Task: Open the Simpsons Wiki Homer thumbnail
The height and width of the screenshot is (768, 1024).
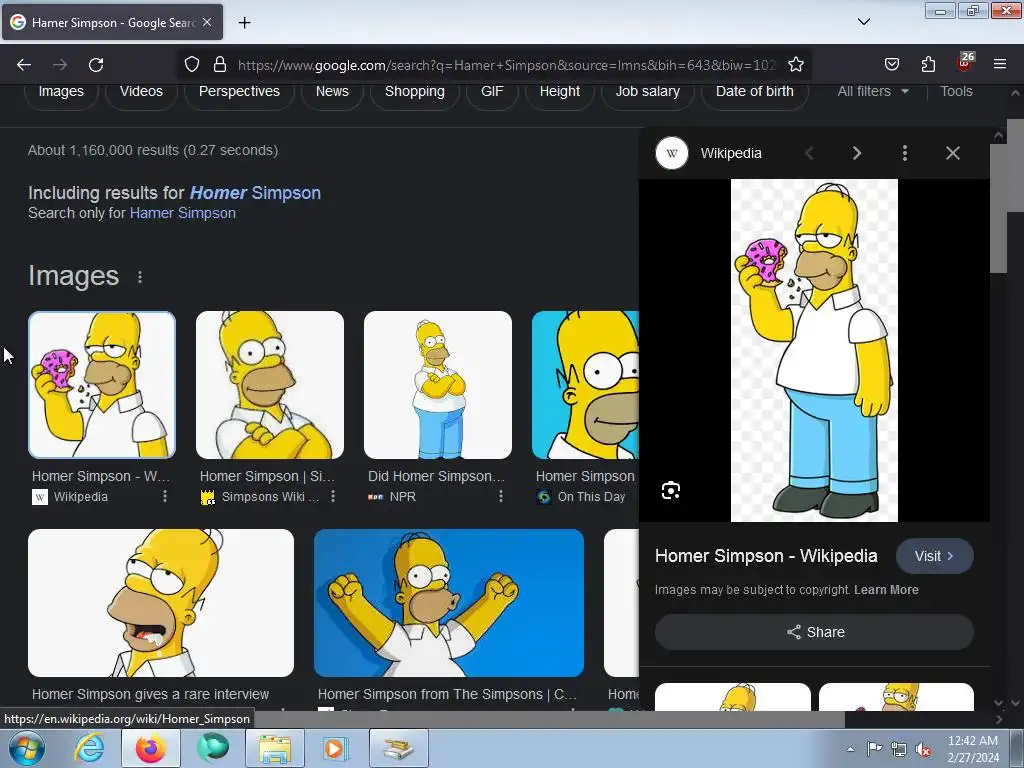Action: [x=270, y=385]
